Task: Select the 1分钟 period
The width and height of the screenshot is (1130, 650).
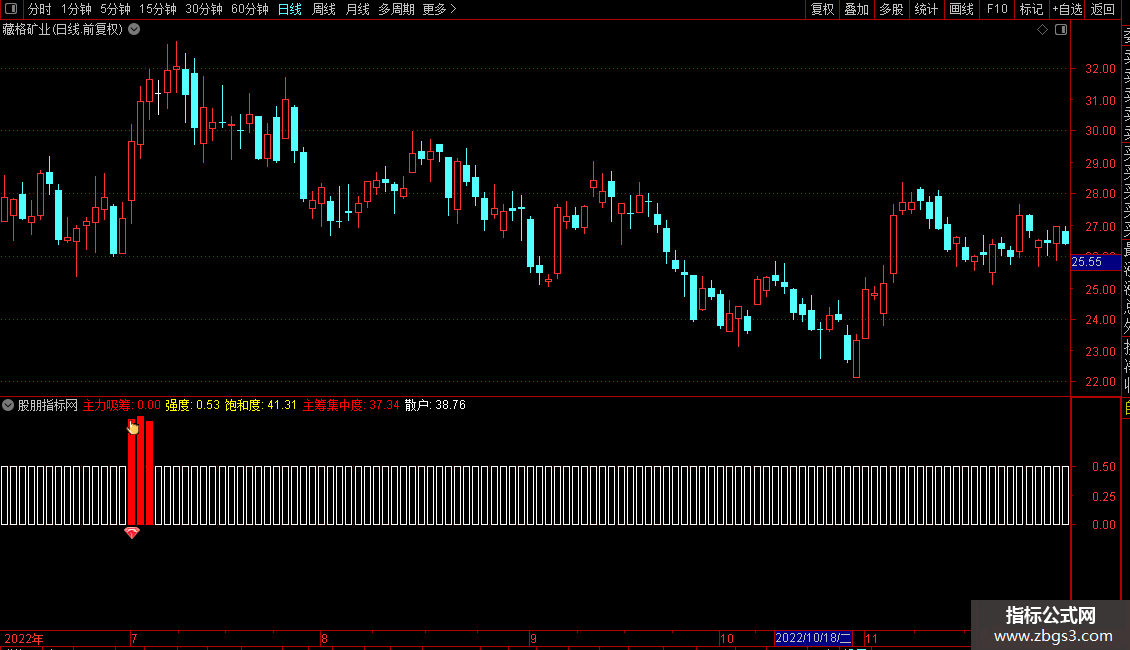Action: [x=76, y=9]
